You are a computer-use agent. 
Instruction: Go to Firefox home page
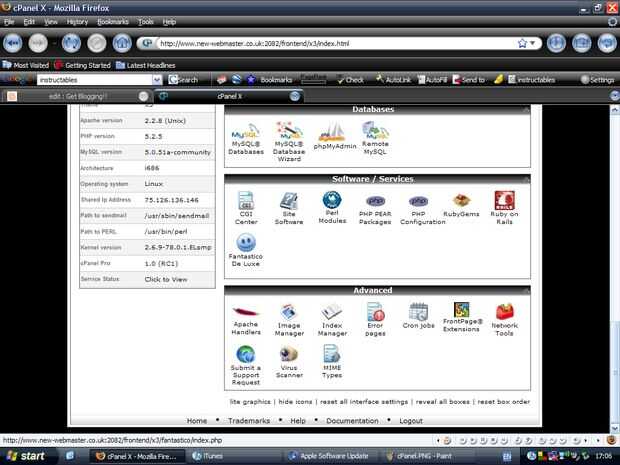point(122,43)
